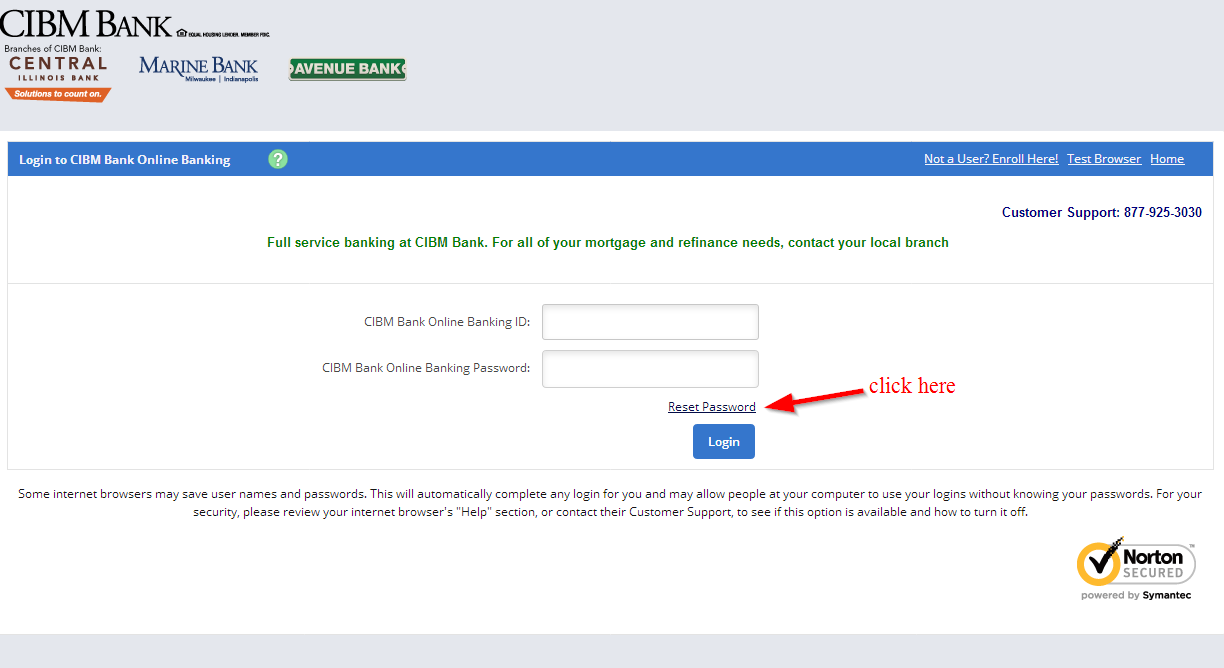Screen dimensions: 1224x668
Task: Click the green help question mark icon
Action: point(278,159)
